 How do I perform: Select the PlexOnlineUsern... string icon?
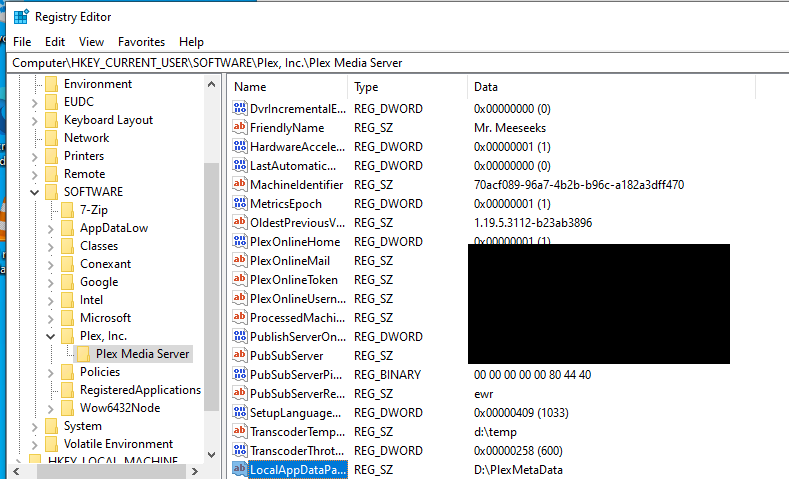click(x=240, y=298)
